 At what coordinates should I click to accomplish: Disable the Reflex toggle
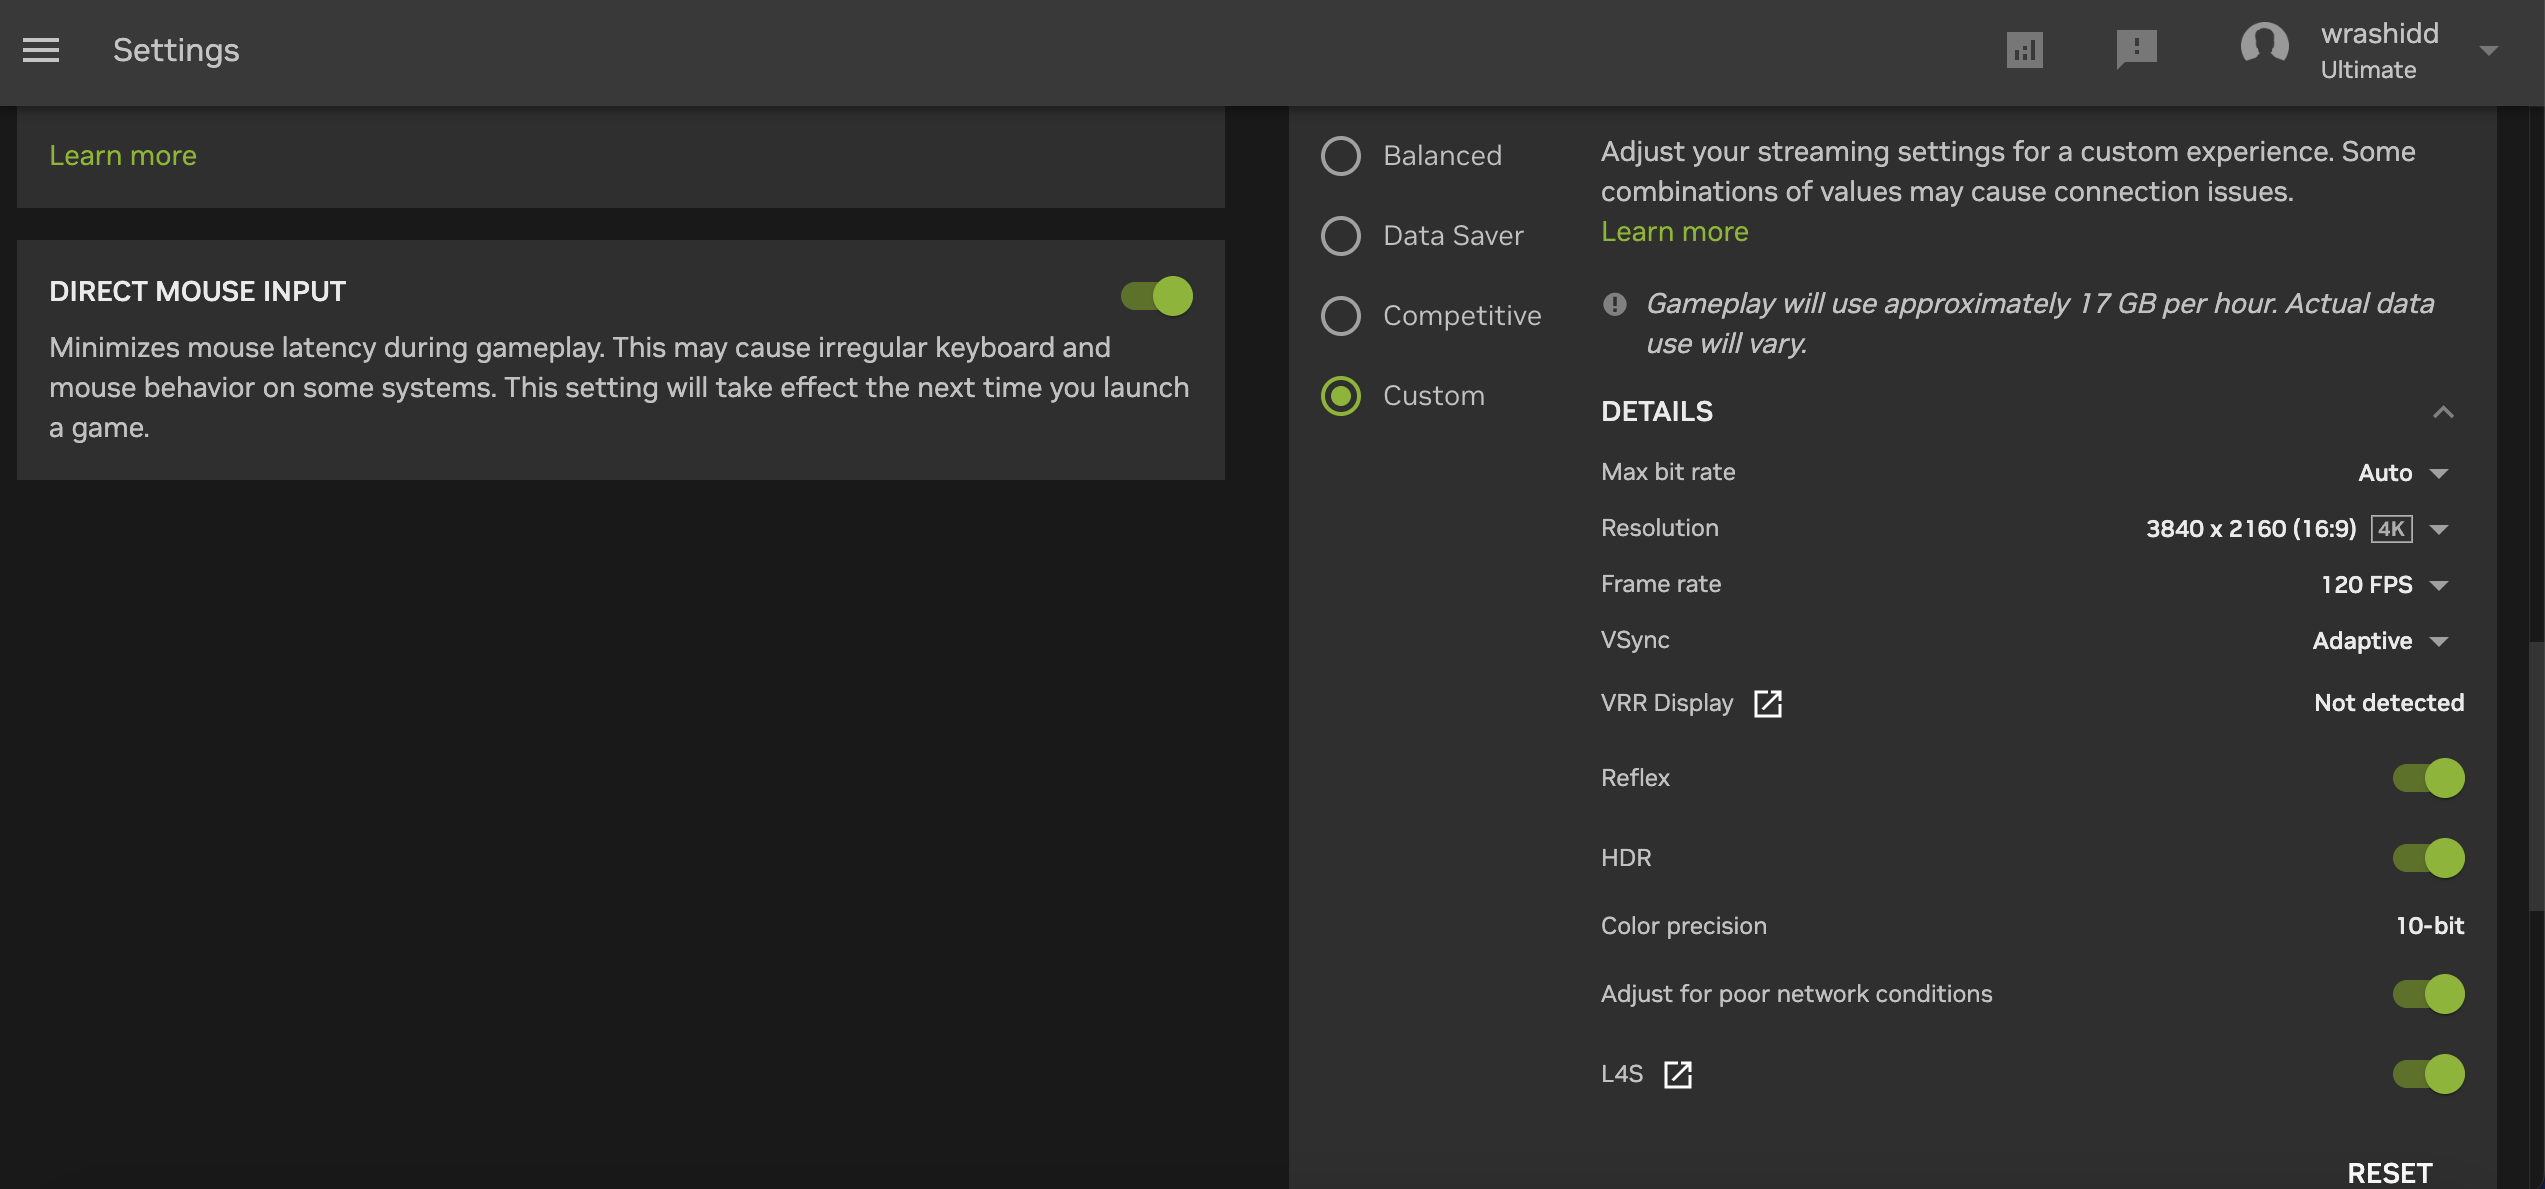pos(2427,777)
